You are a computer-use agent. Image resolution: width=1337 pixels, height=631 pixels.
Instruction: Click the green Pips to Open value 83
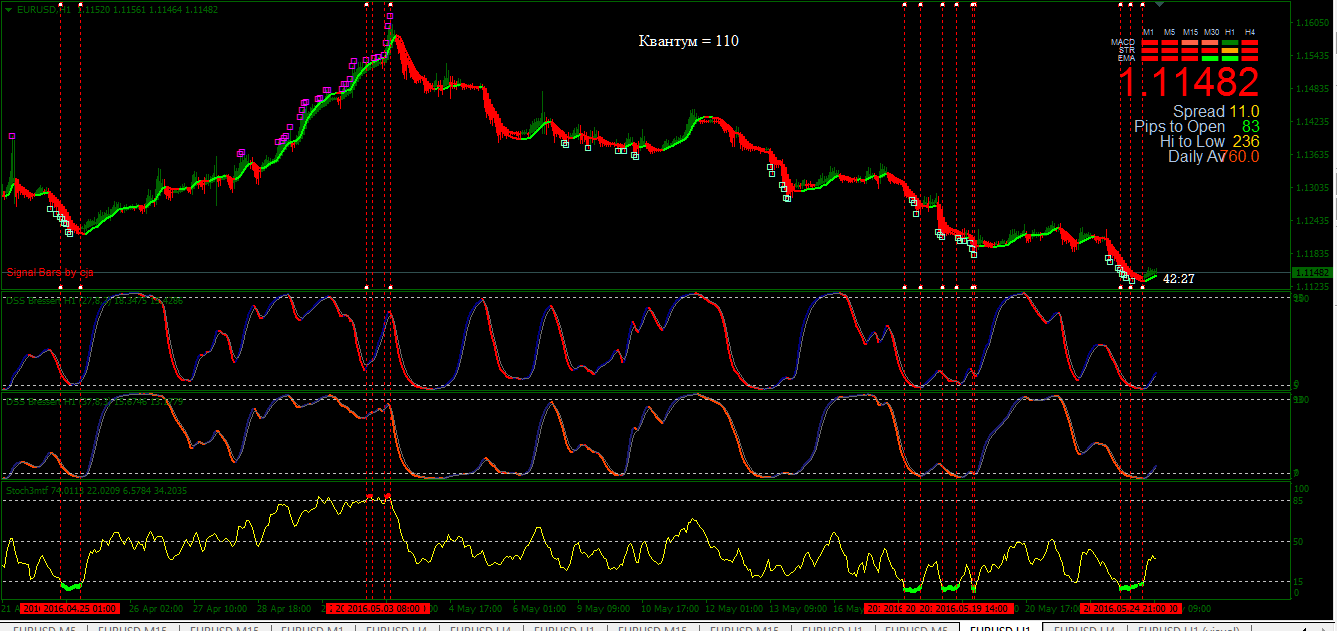click(x=1250, y=127)
